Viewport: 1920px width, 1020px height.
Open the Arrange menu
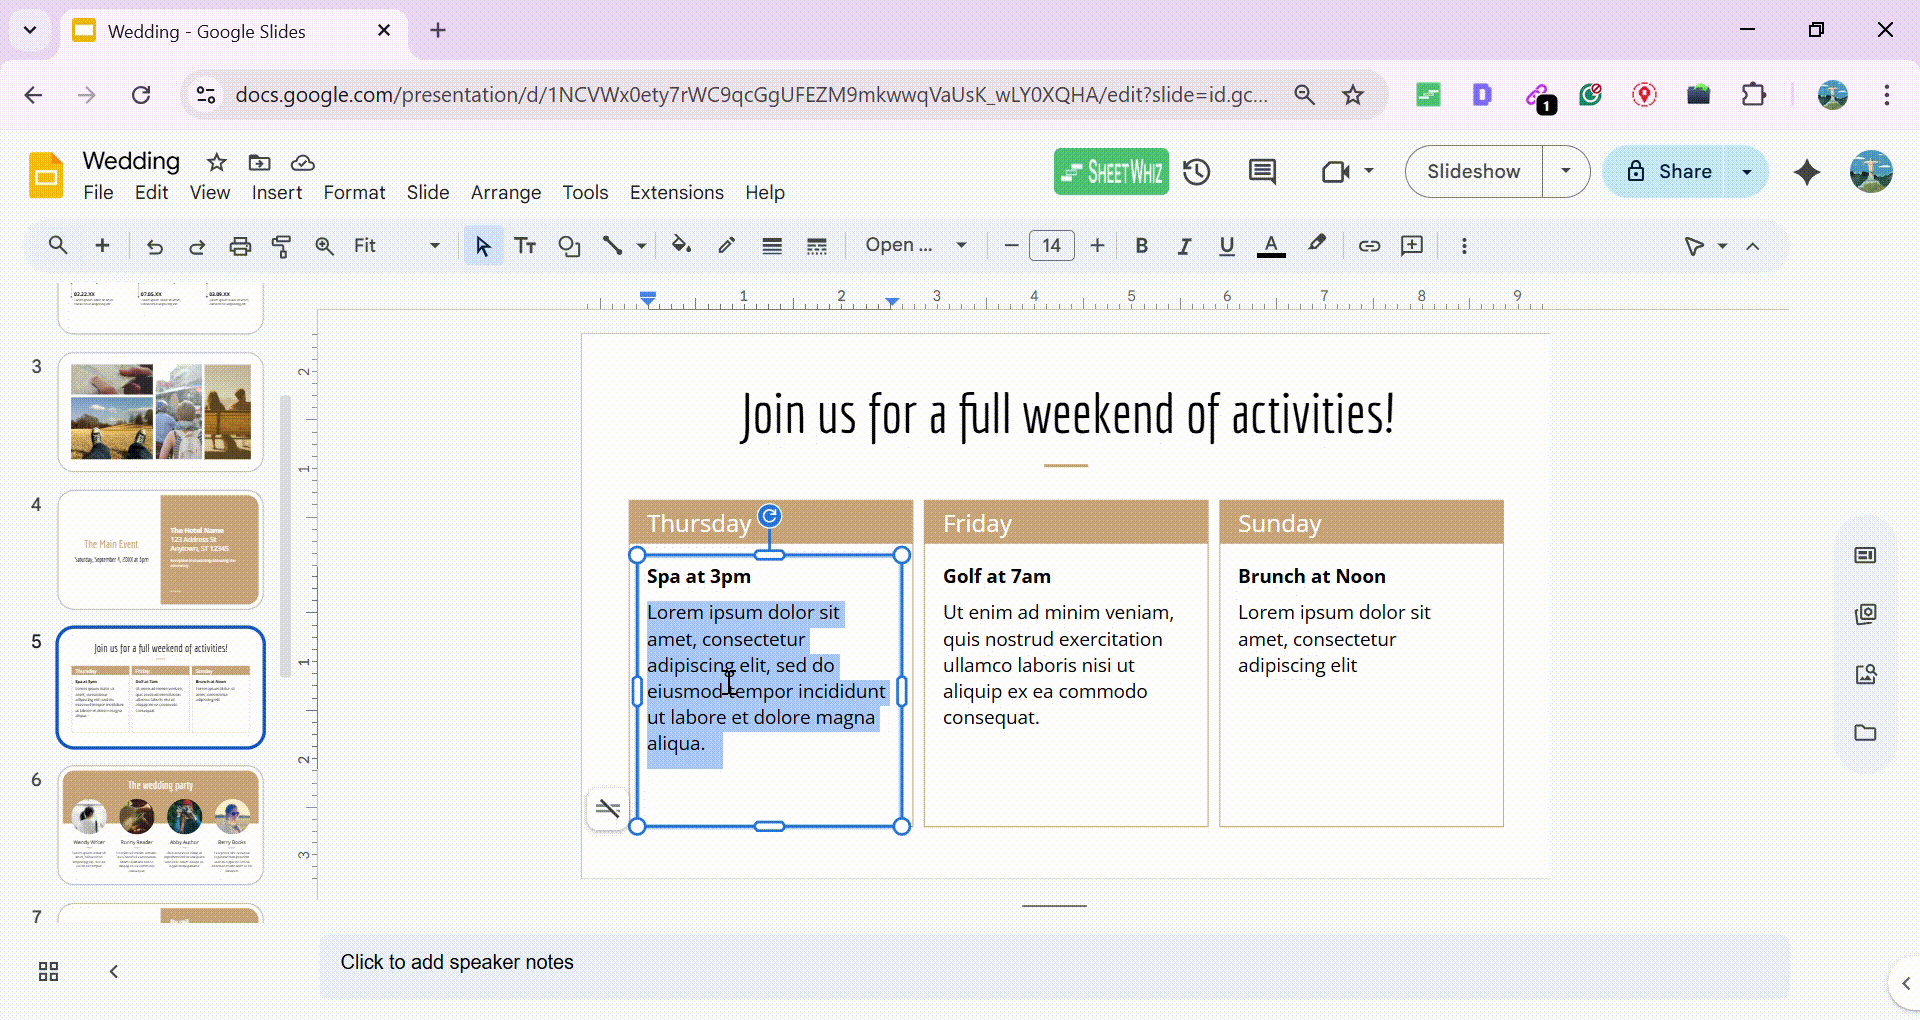pyautogui.click(x=506, y=193)
